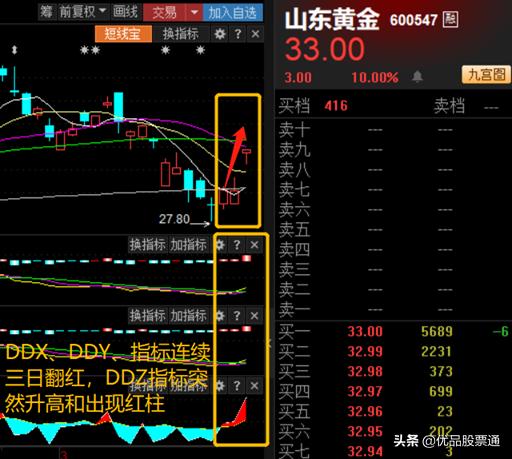Viewport: 512px width, 459px height.
Task: Click the price alert bell icon
Action: click(x=417, y=77)
